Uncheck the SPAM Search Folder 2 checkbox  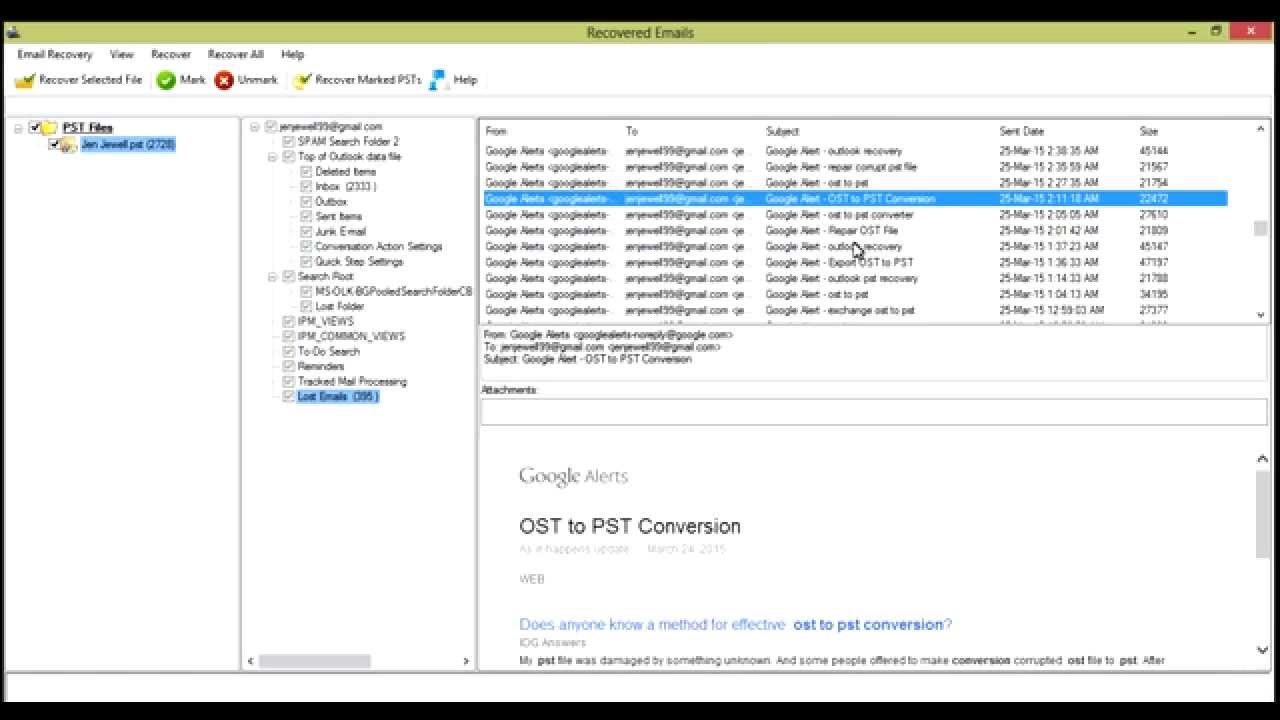pos(288,142)
